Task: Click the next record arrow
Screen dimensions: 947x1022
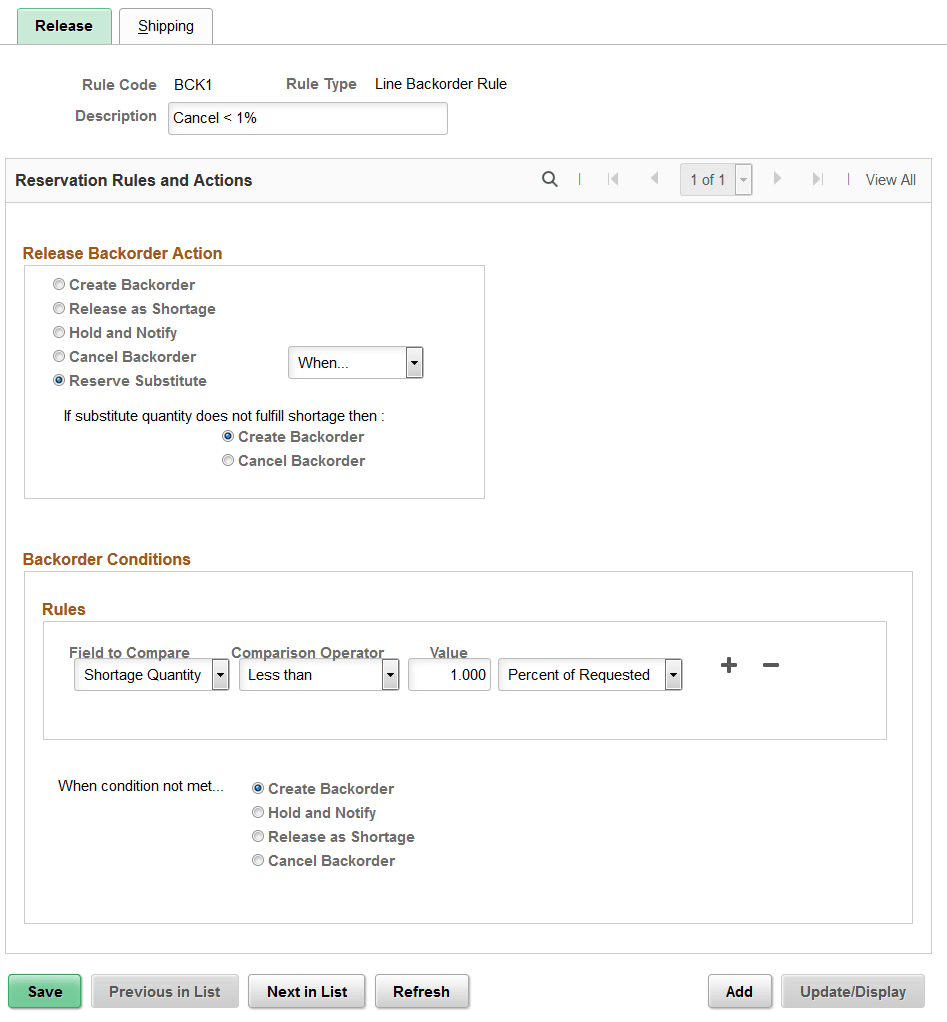Action: (x=778, y=179)
